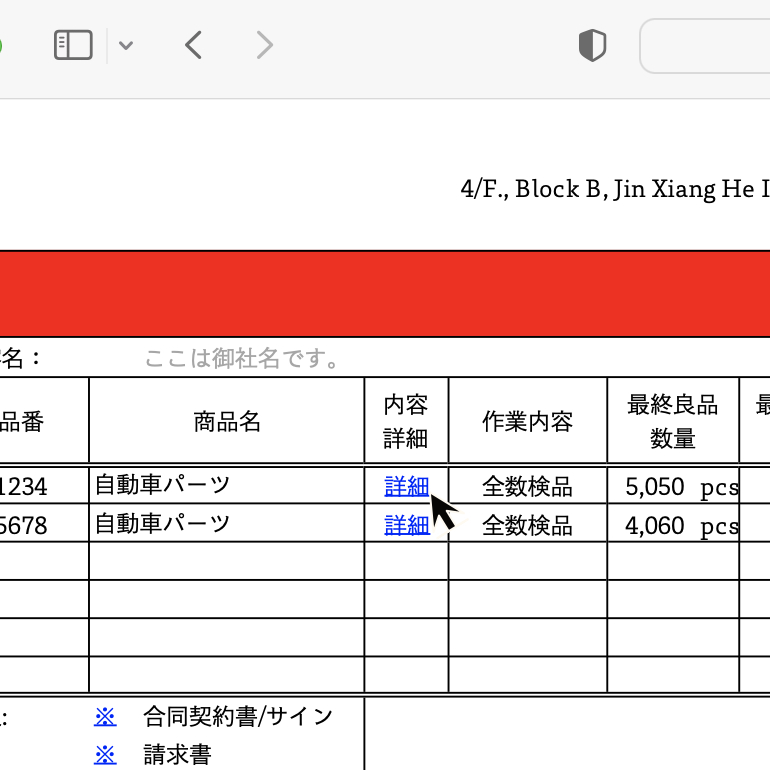Select the 内容詳細 header cell
Image resolution: width=770 pixels, height=770 pixels.
point(406,421)
